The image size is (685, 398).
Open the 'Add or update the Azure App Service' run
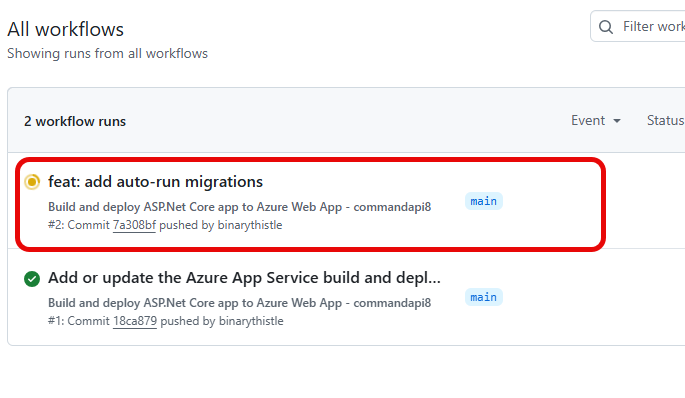click(x=244, y=278)
